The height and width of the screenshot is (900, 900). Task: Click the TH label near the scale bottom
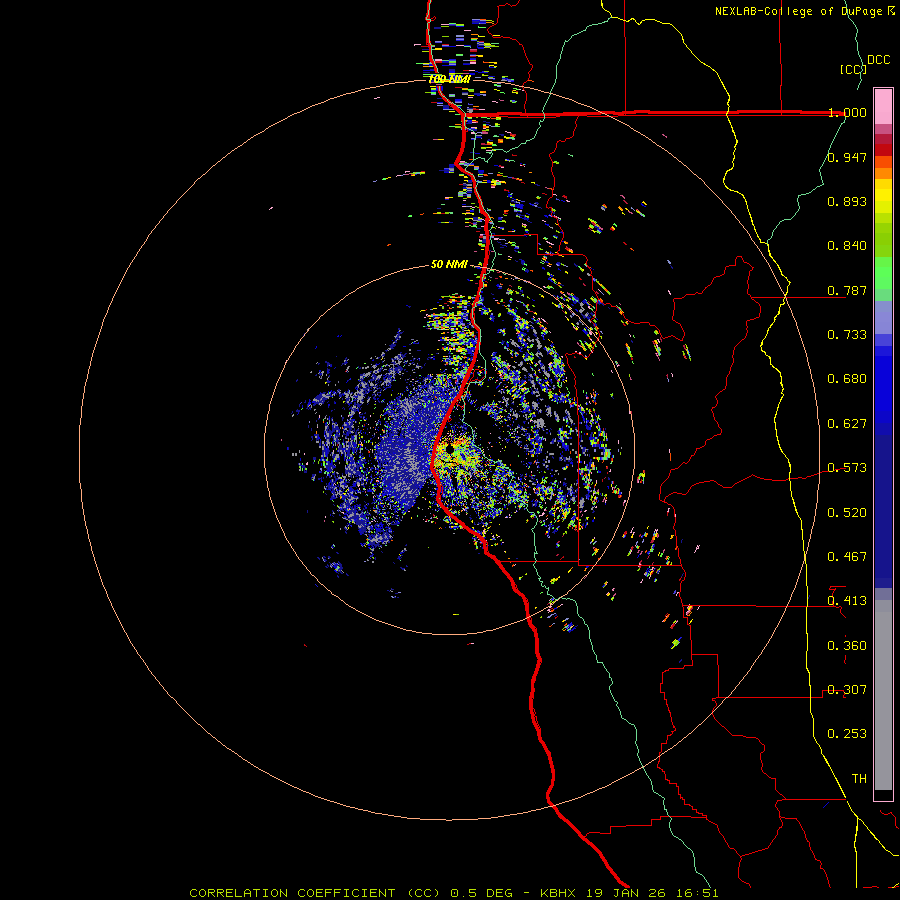859,779
